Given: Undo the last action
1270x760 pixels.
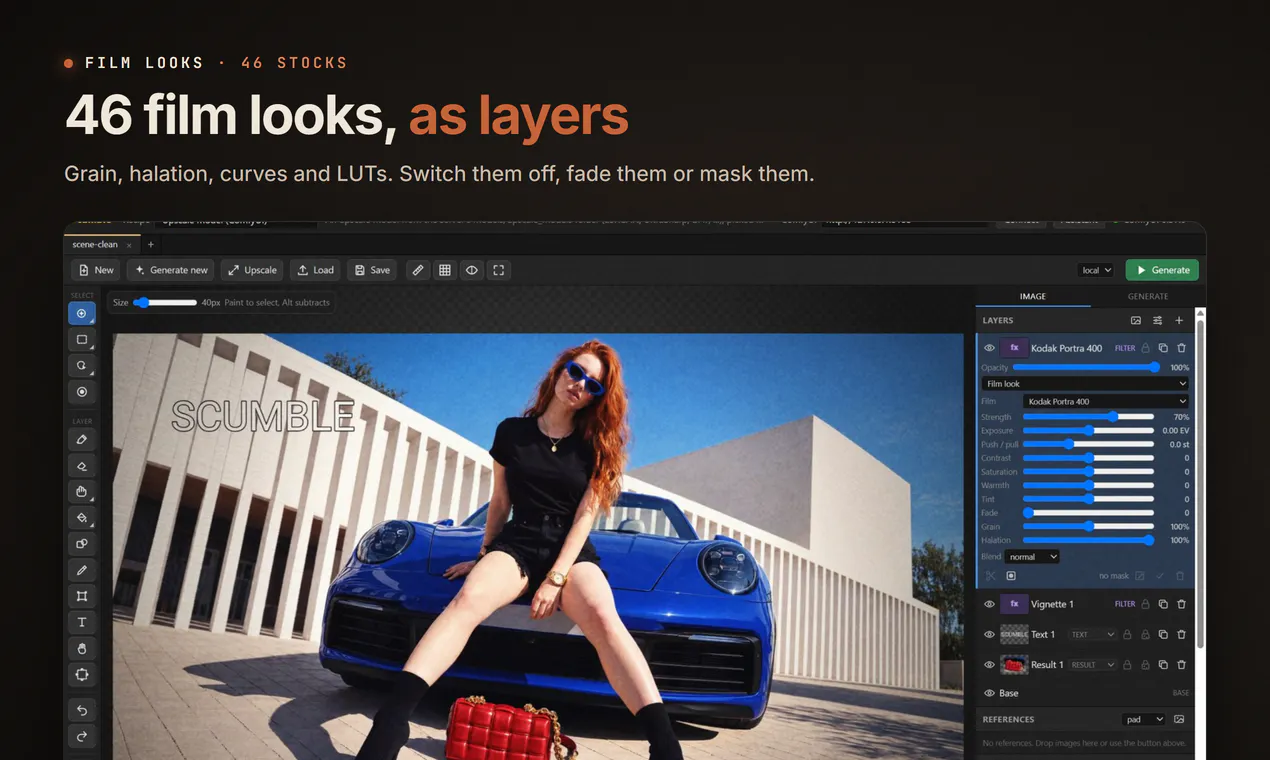Looking at the screenshot, I should pos(82,710).
